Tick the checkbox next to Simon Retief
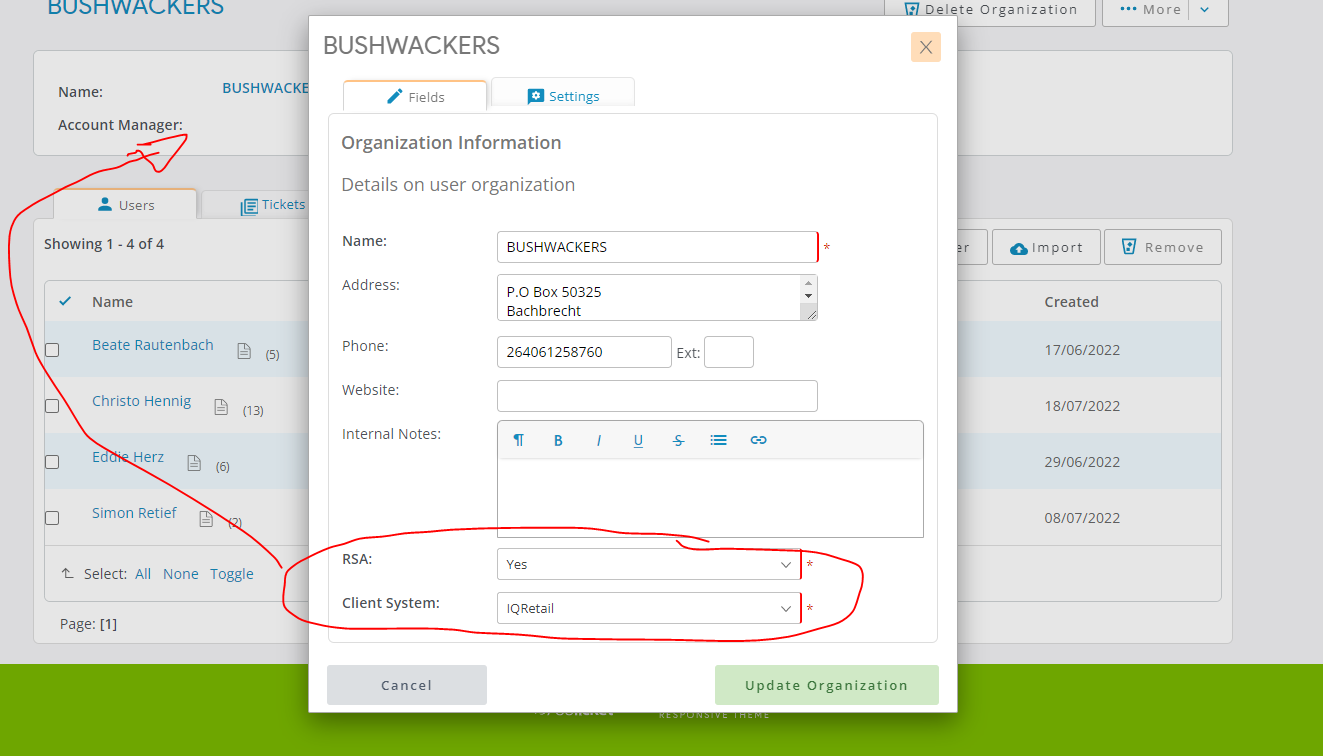Image resolution: width=1323 pixels, height=756 pixels. [52, 518]
